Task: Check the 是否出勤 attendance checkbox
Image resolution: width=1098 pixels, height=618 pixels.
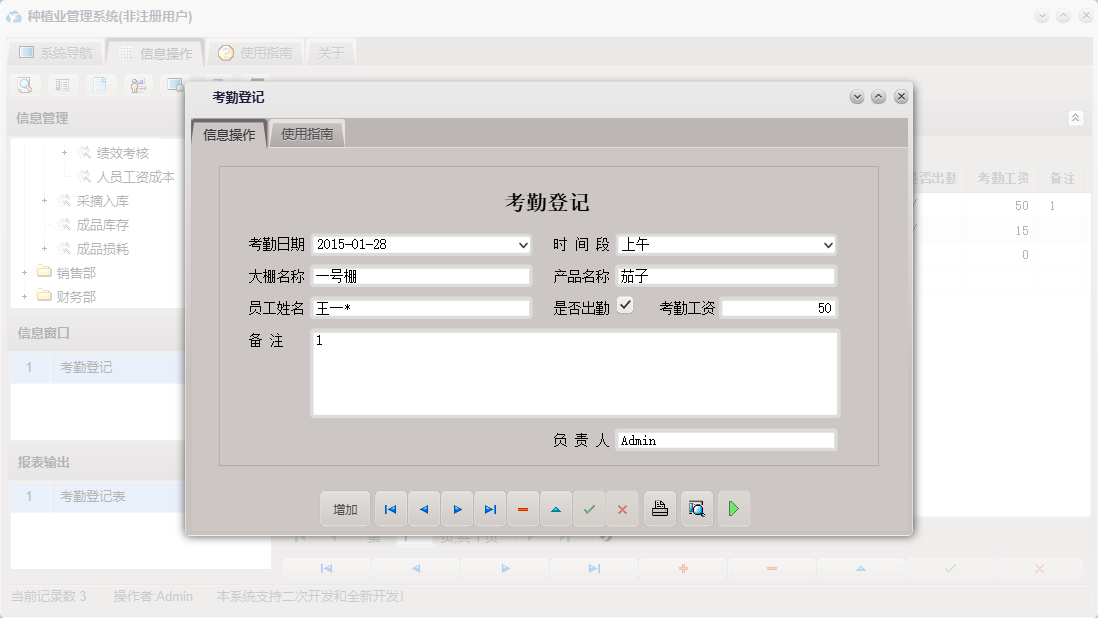Action: coord(625,306)
